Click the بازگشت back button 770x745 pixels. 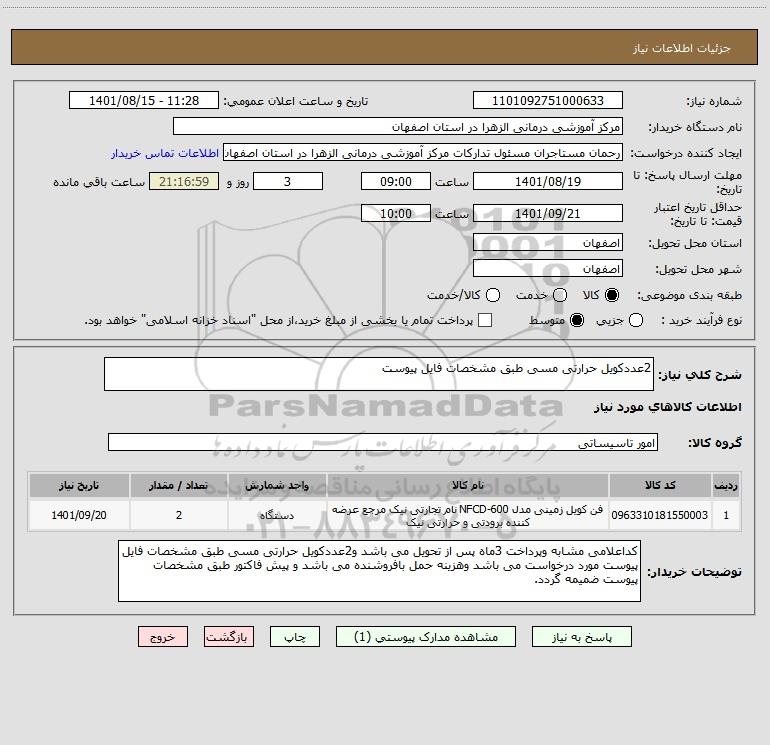pyautogui.click(x=229, y=636)
